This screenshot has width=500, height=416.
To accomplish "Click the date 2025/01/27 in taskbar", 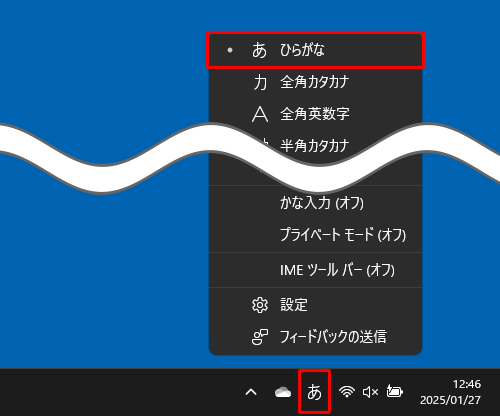I will click(x=450, y=400).
